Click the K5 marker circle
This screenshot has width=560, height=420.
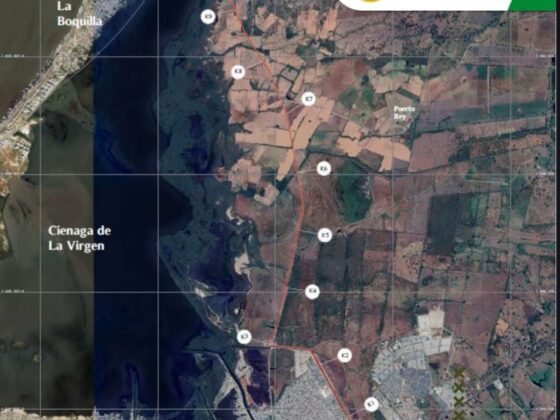325,235
